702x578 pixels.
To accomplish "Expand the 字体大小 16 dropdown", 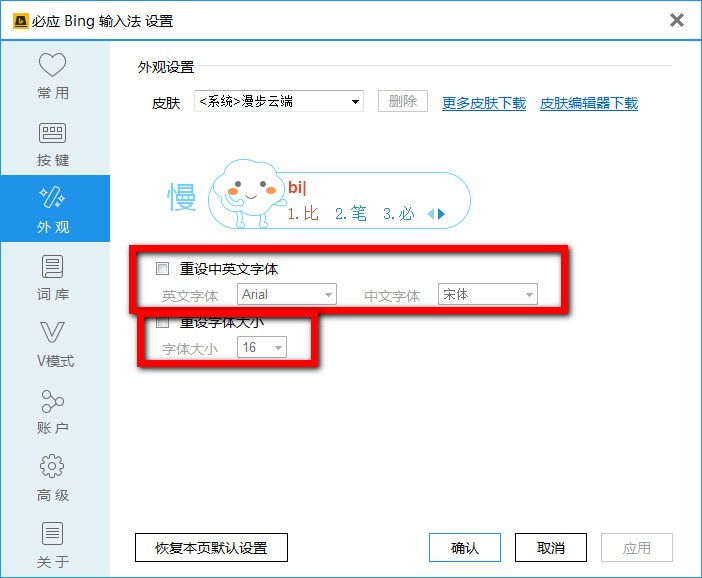I will coord(262,347).
